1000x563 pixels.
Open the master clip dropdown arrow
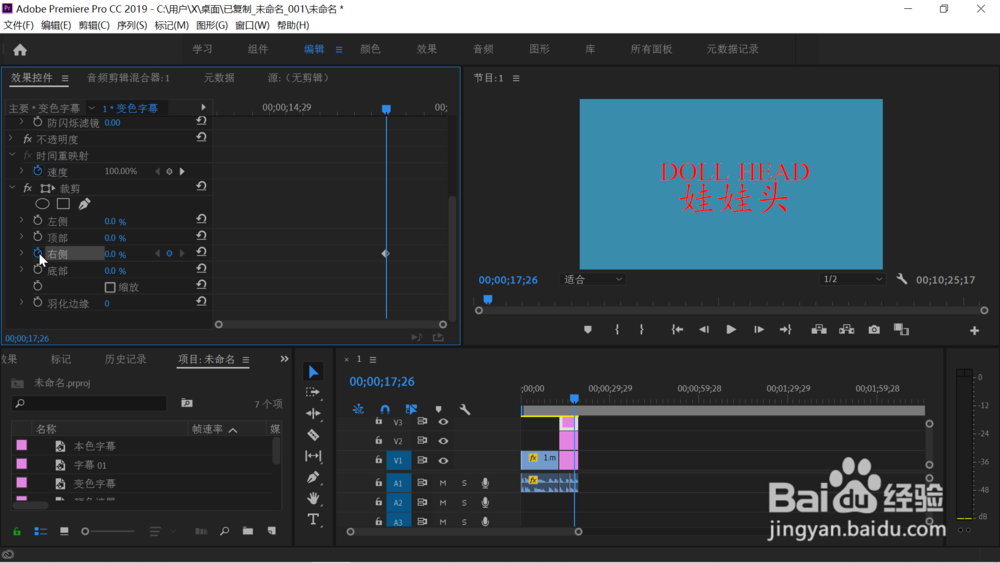point(92,108)
